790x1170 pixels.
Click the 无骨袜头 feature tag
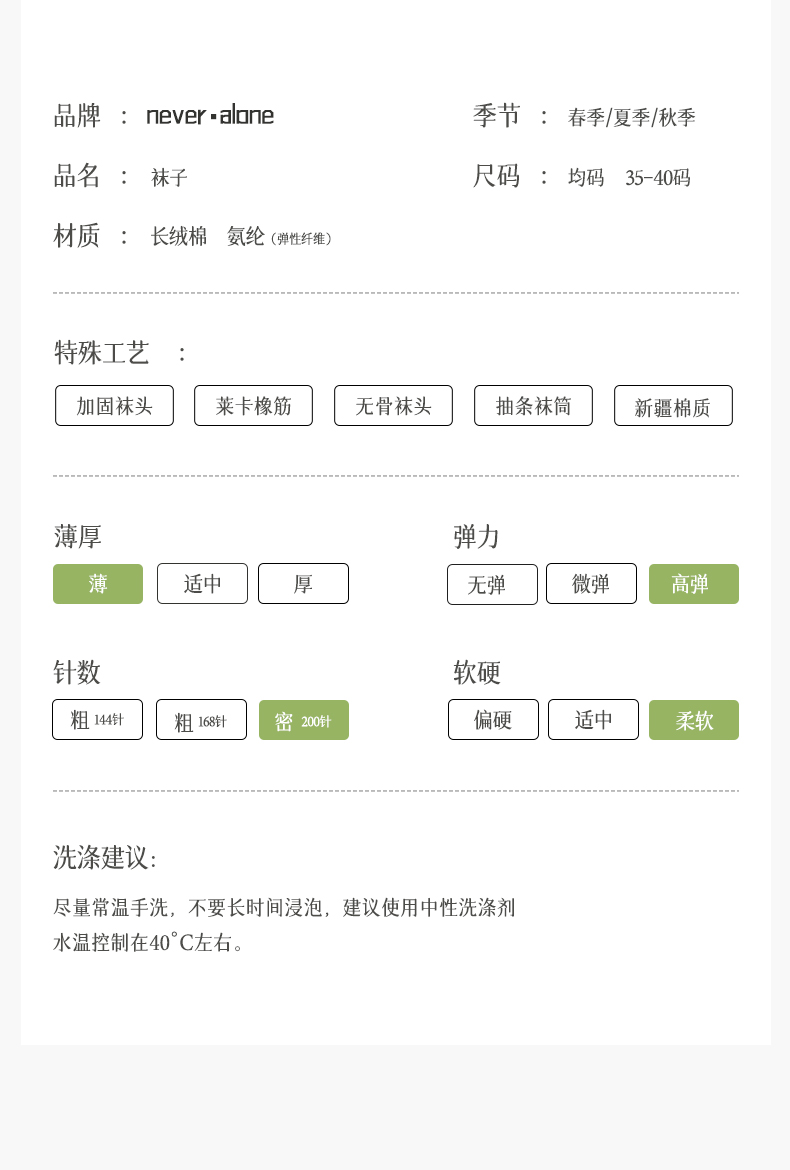tap(393, 406)
